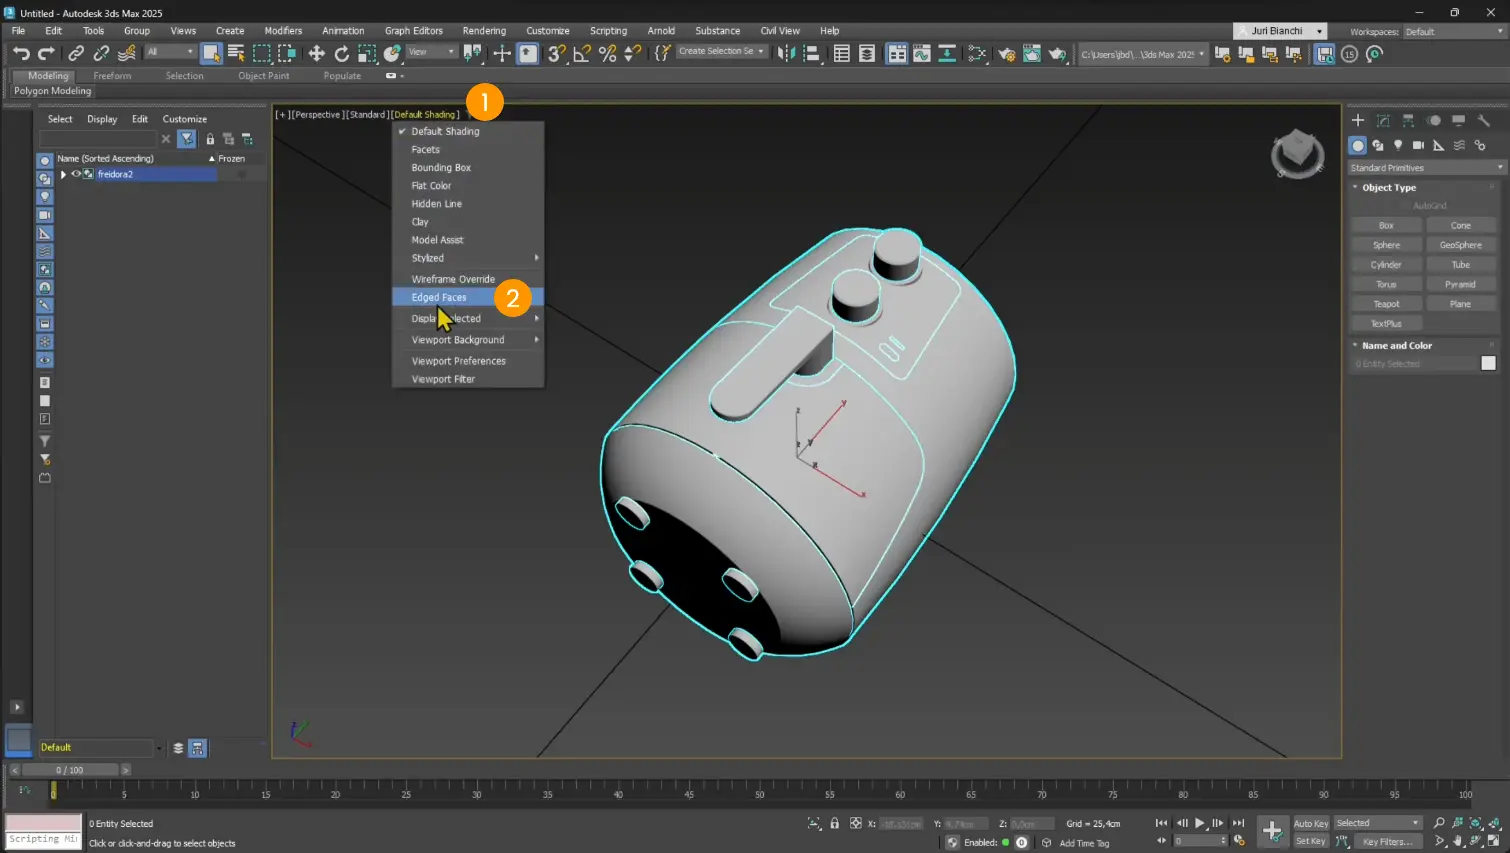Activate the Select and Scale tool

367,53
